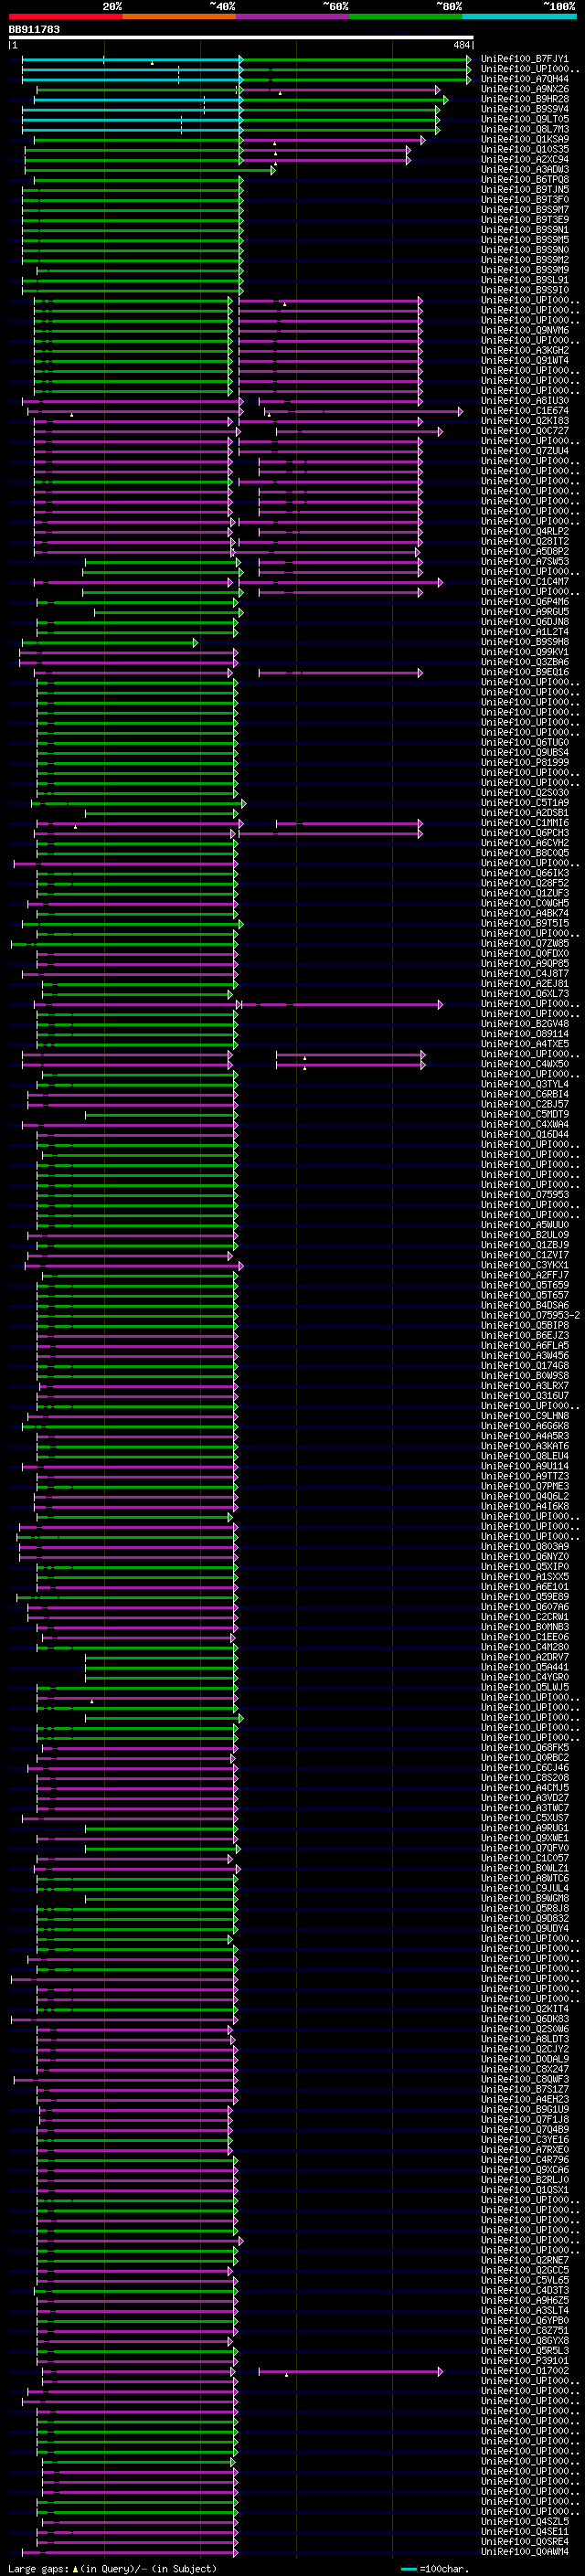
Task: Select label UniRef100_B9S9M7
Action: 524,209
